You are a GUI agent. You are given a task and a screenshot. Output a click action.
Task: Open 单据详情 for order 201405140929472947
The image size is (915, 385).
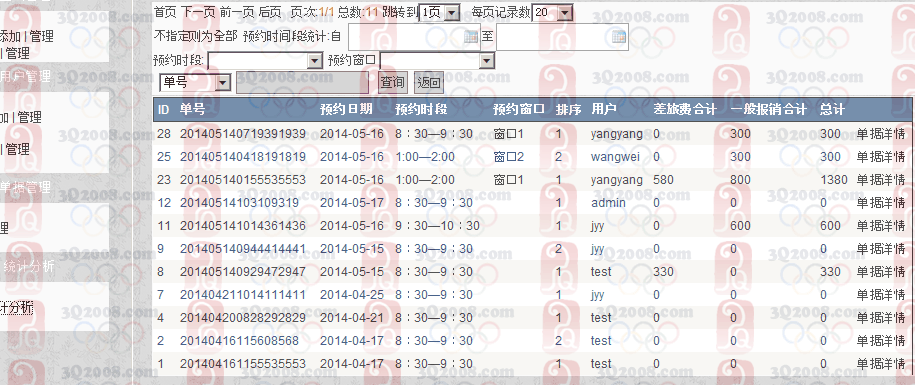881,272
